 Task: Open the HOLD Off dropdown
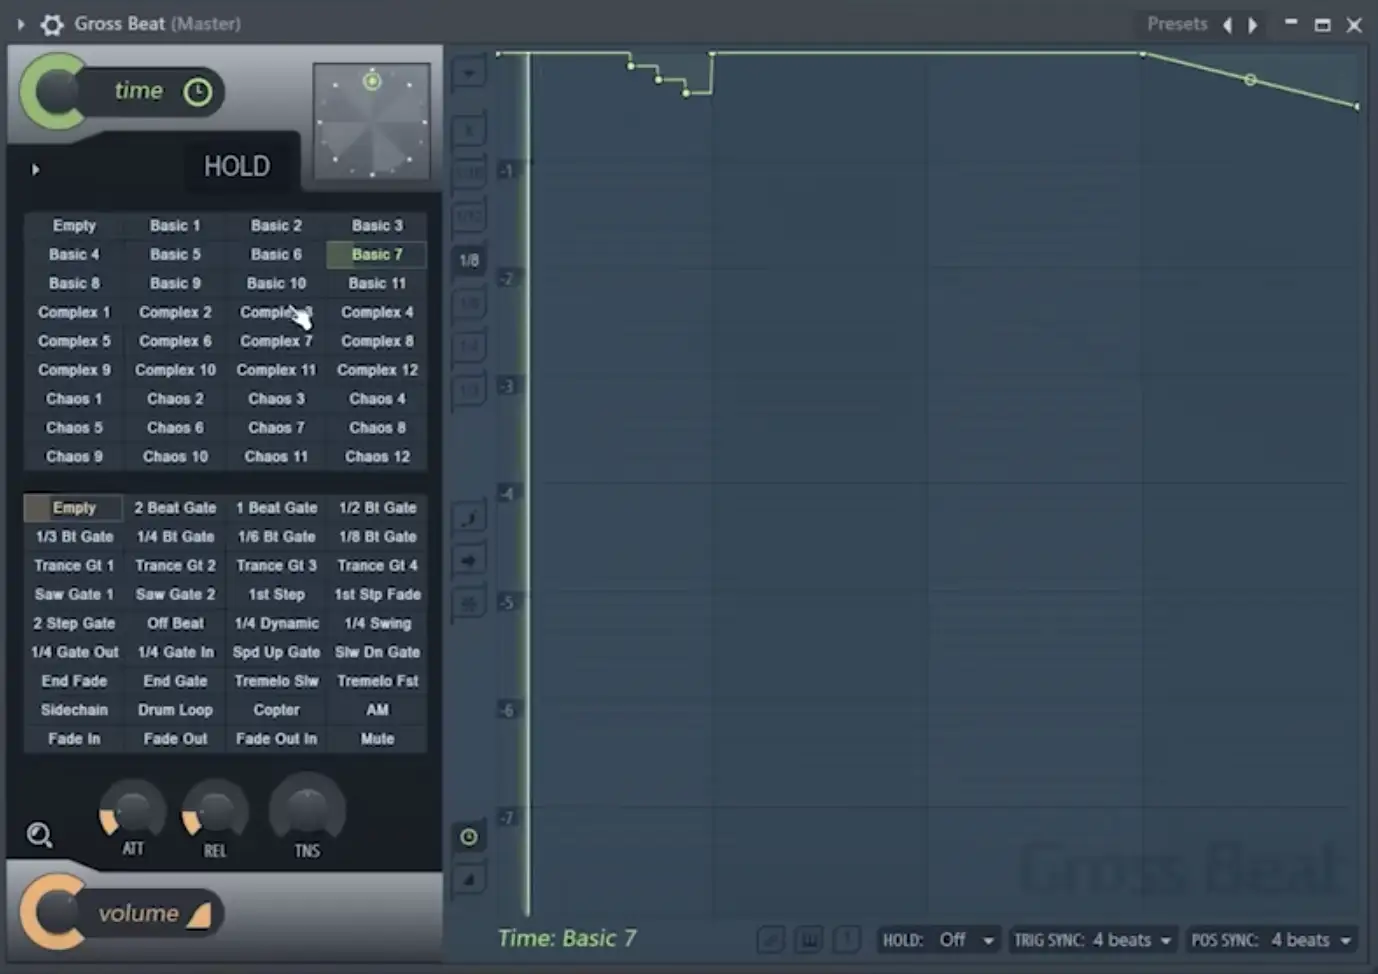[x=964, y=940]
